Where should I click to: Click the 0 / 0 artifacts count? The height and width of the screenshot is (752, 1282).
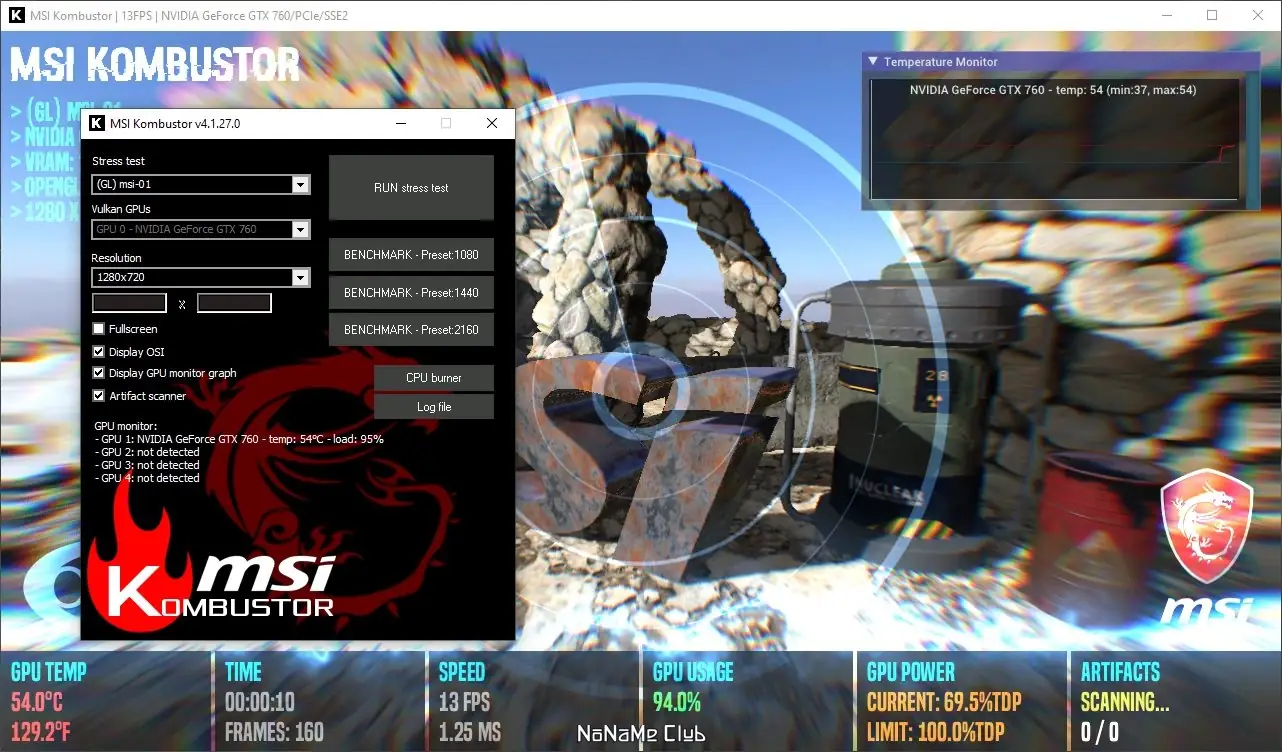tap(1100, 731)
